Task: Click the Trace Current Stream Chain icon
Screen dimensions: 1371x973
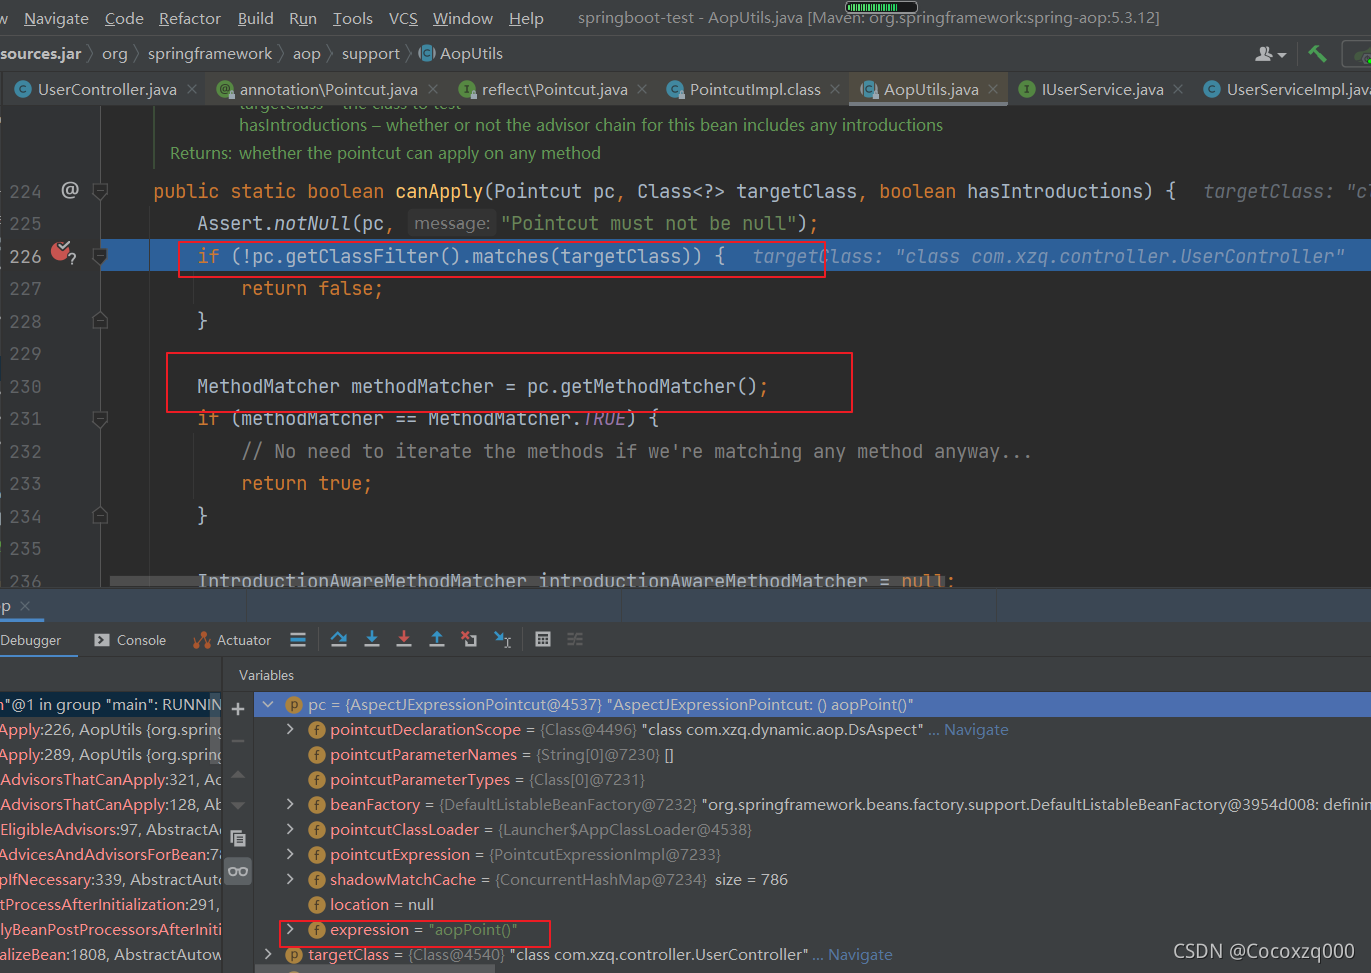Action: point(575,639)
